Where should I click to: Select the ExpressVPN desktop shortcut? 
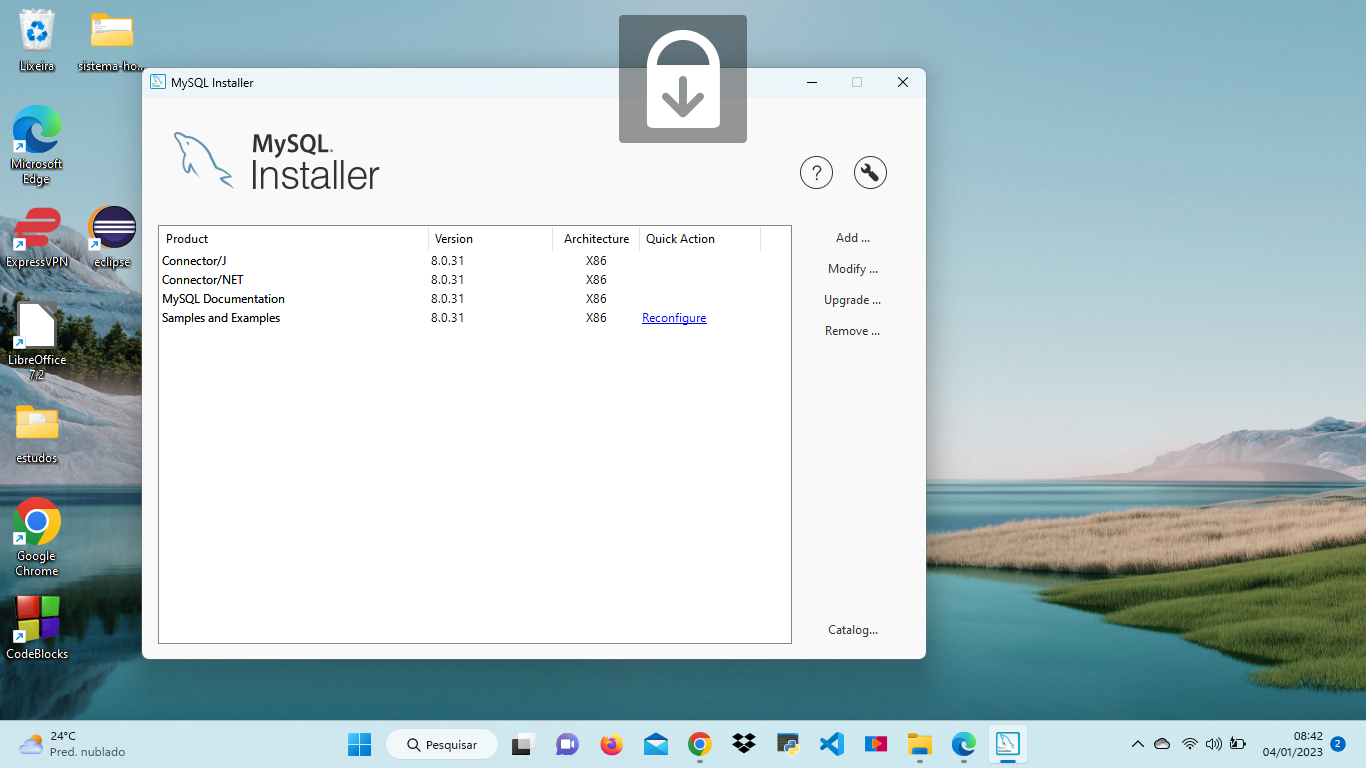(37, 238)
